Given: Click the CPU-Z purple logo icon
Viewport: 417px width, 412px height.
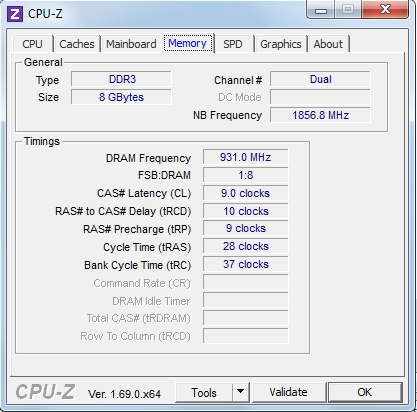Looking at the screenshot, I should point(15,14).
